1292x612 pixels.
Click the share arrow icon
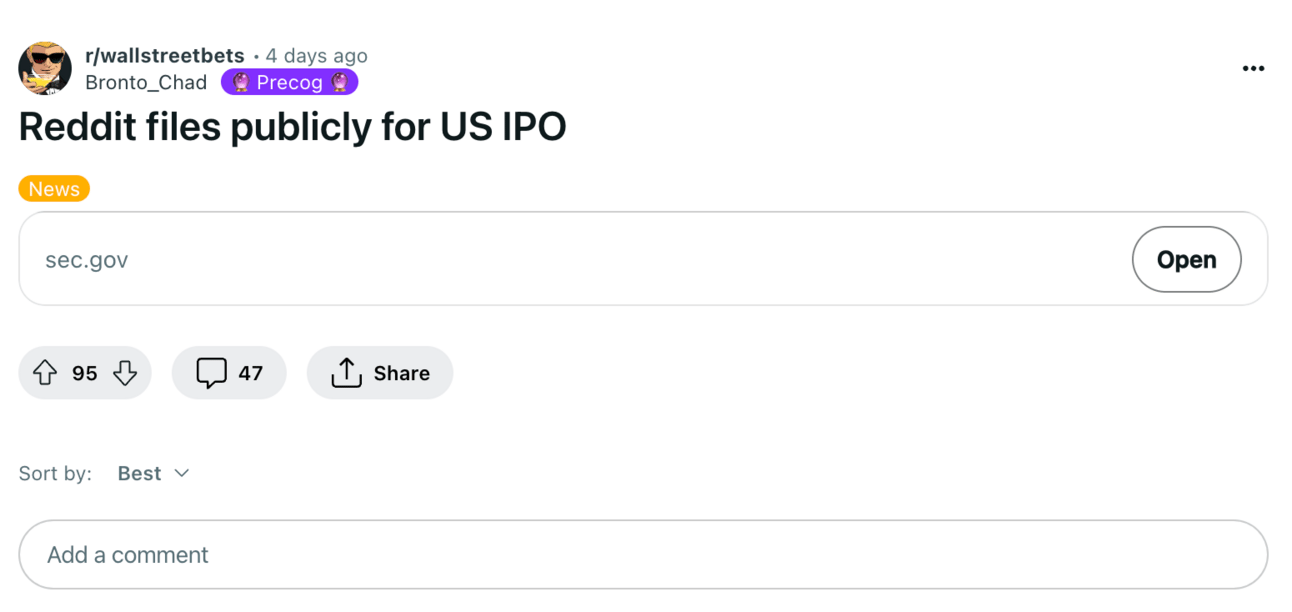pos(346,373)
